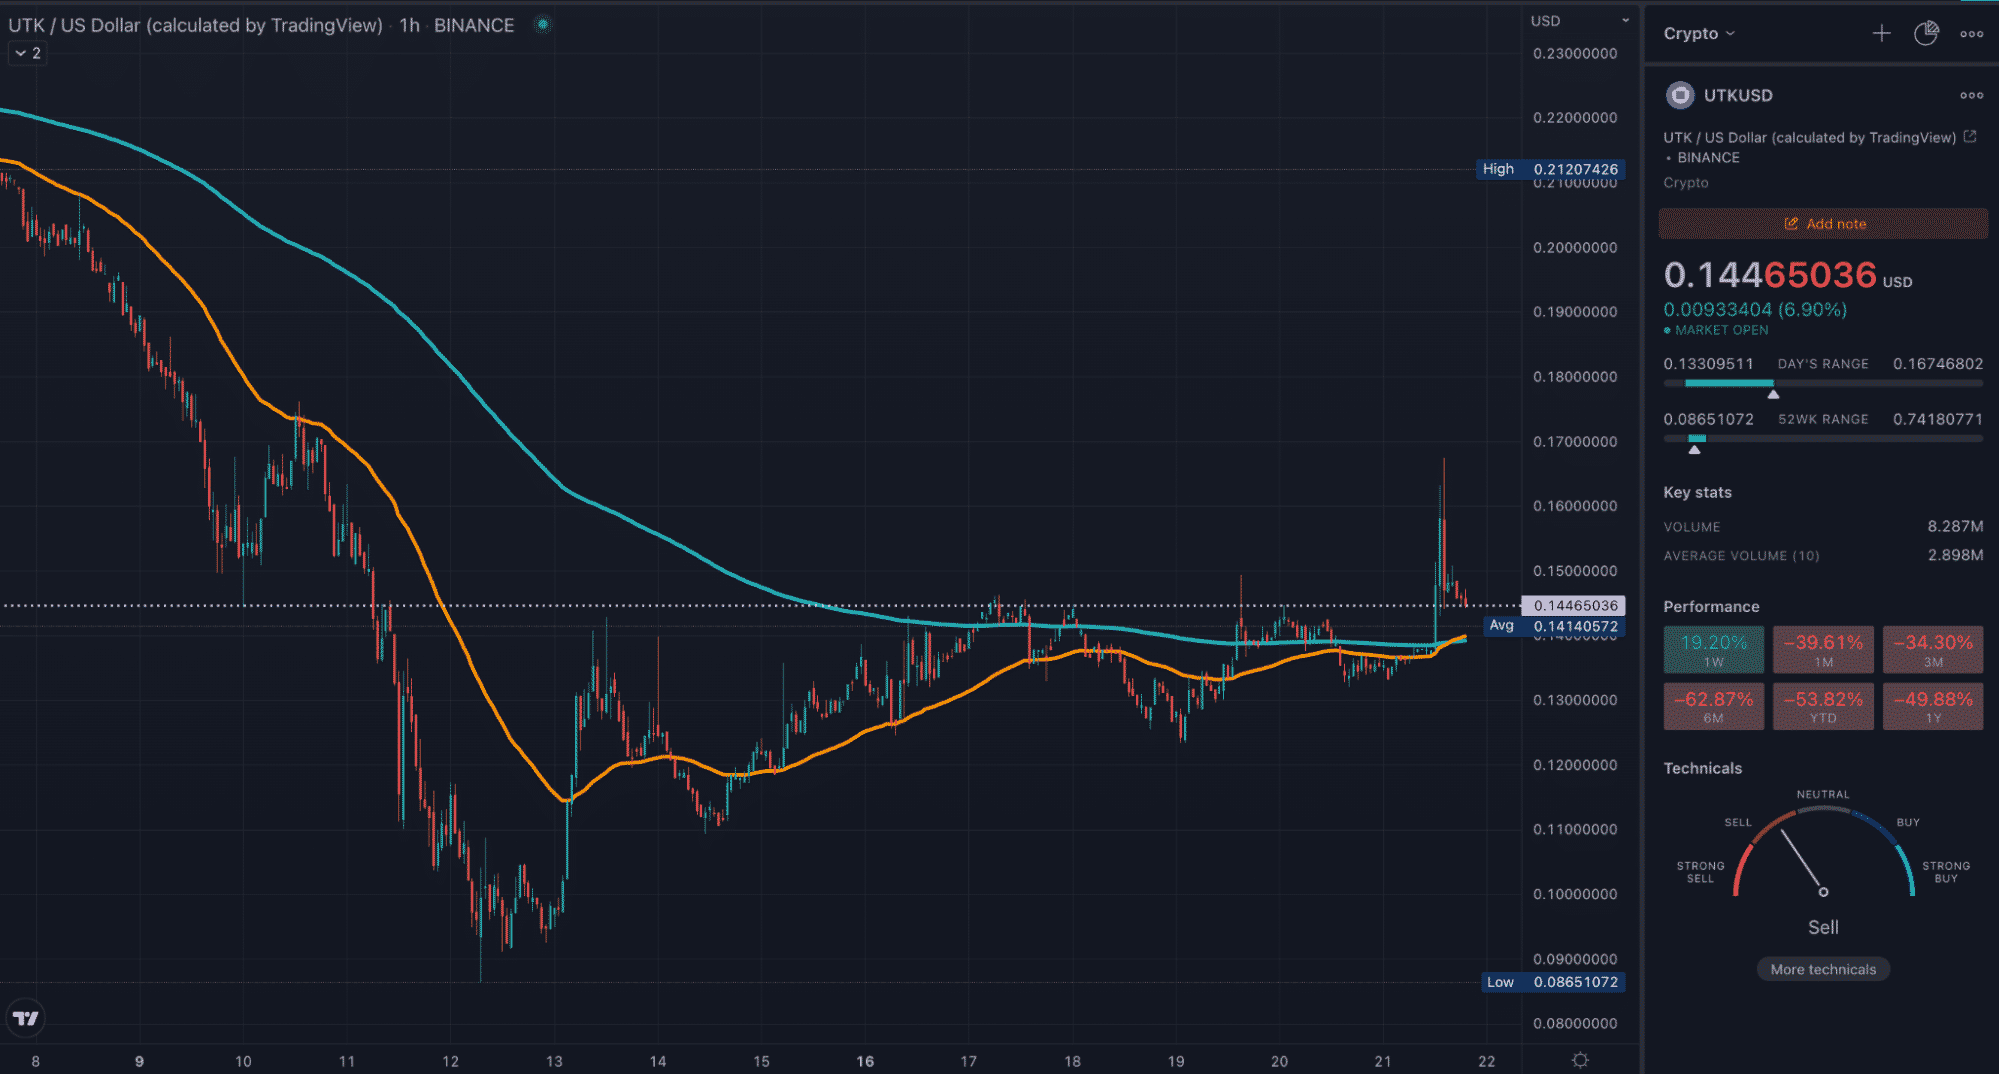Click the Performance heading
Viewport: 1999px width, 1074px height.
coord(1711,606)
